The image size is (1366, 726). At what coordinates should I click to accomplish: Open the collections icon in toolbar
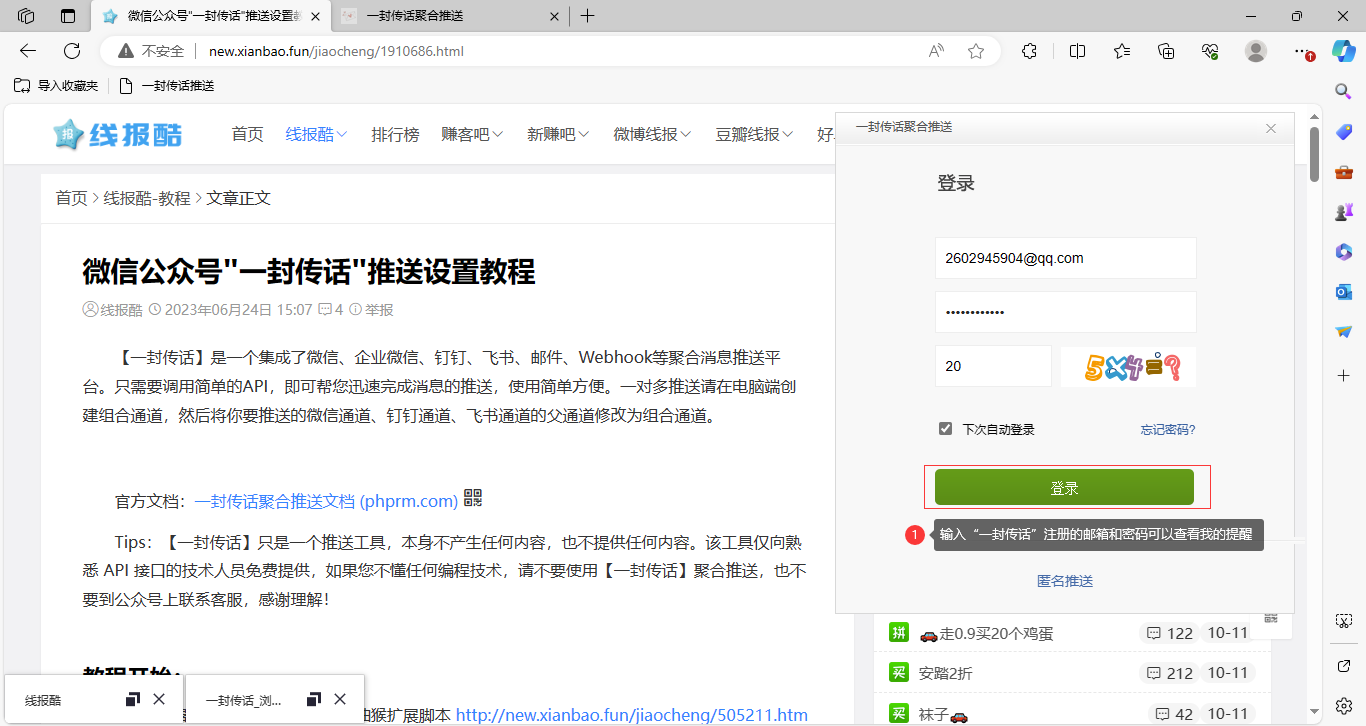pyautogui.click(x=1166, y=51)
